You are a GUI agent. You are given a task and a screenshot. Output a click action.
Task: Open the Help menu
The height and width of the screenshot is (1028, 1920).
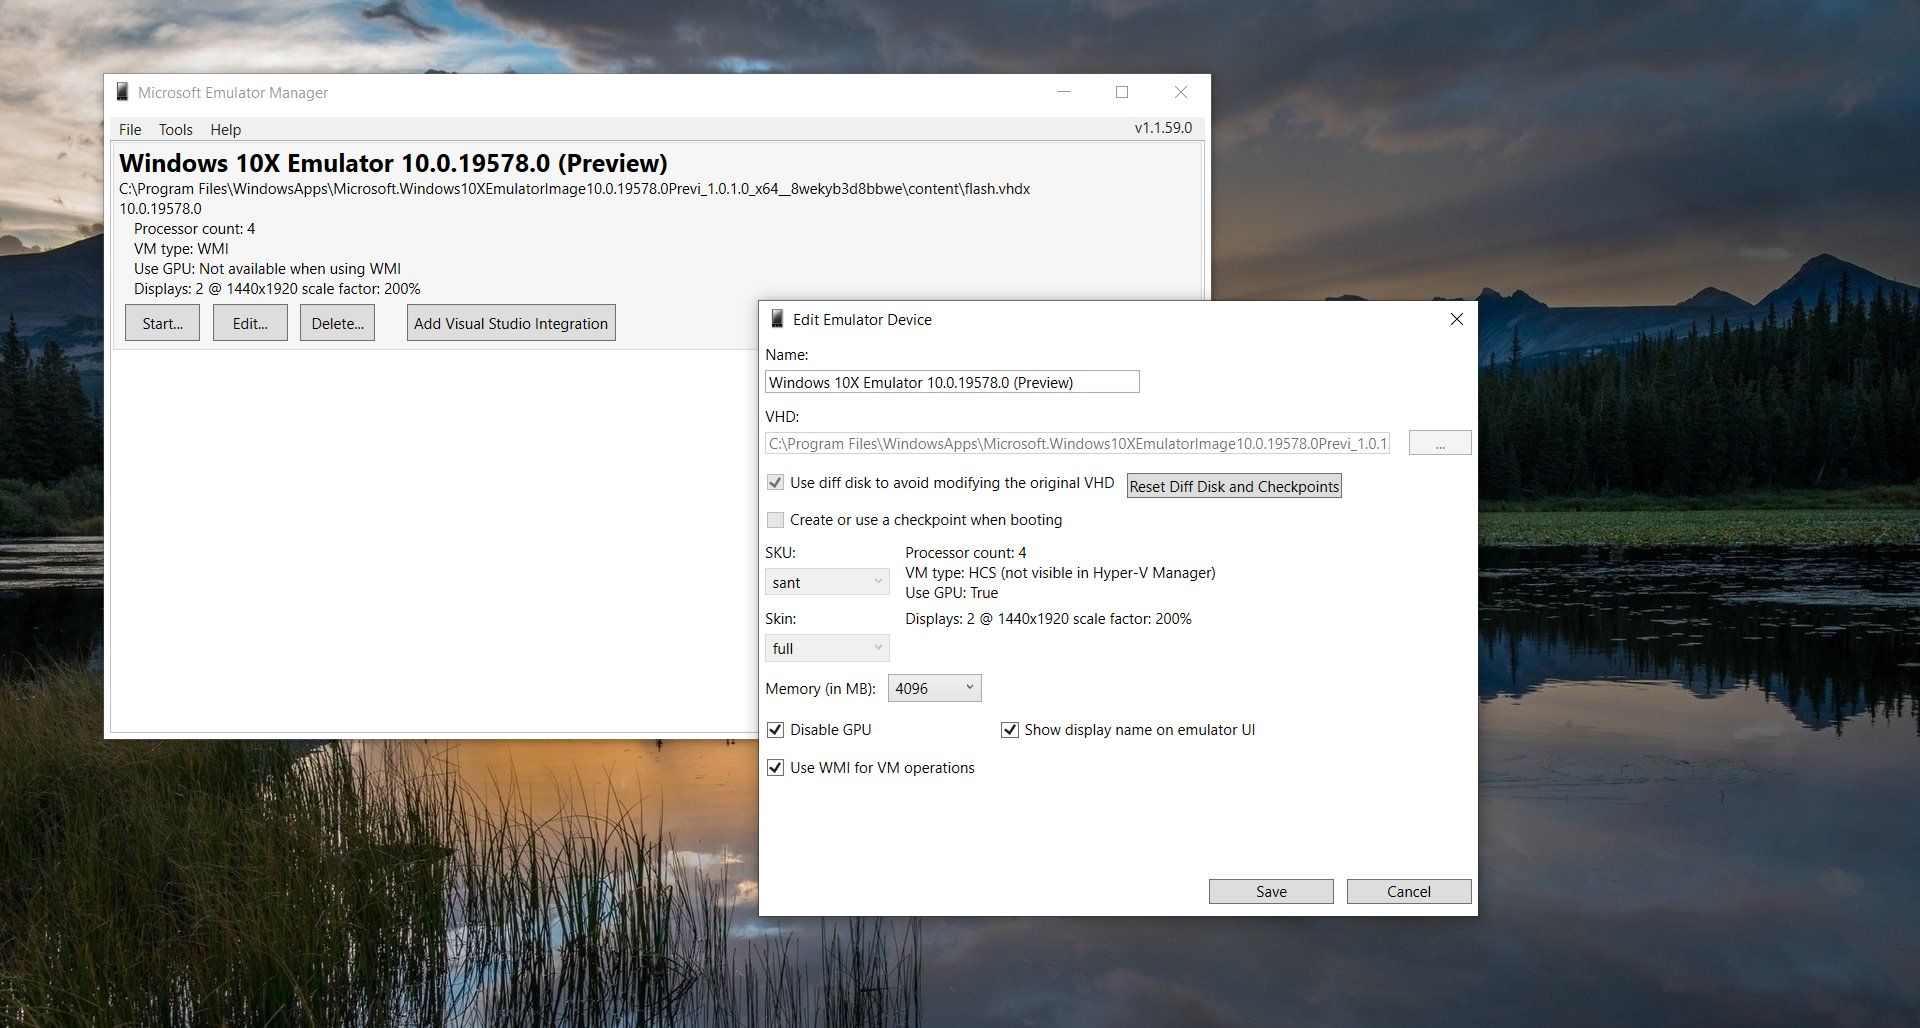tap(225, 129)
